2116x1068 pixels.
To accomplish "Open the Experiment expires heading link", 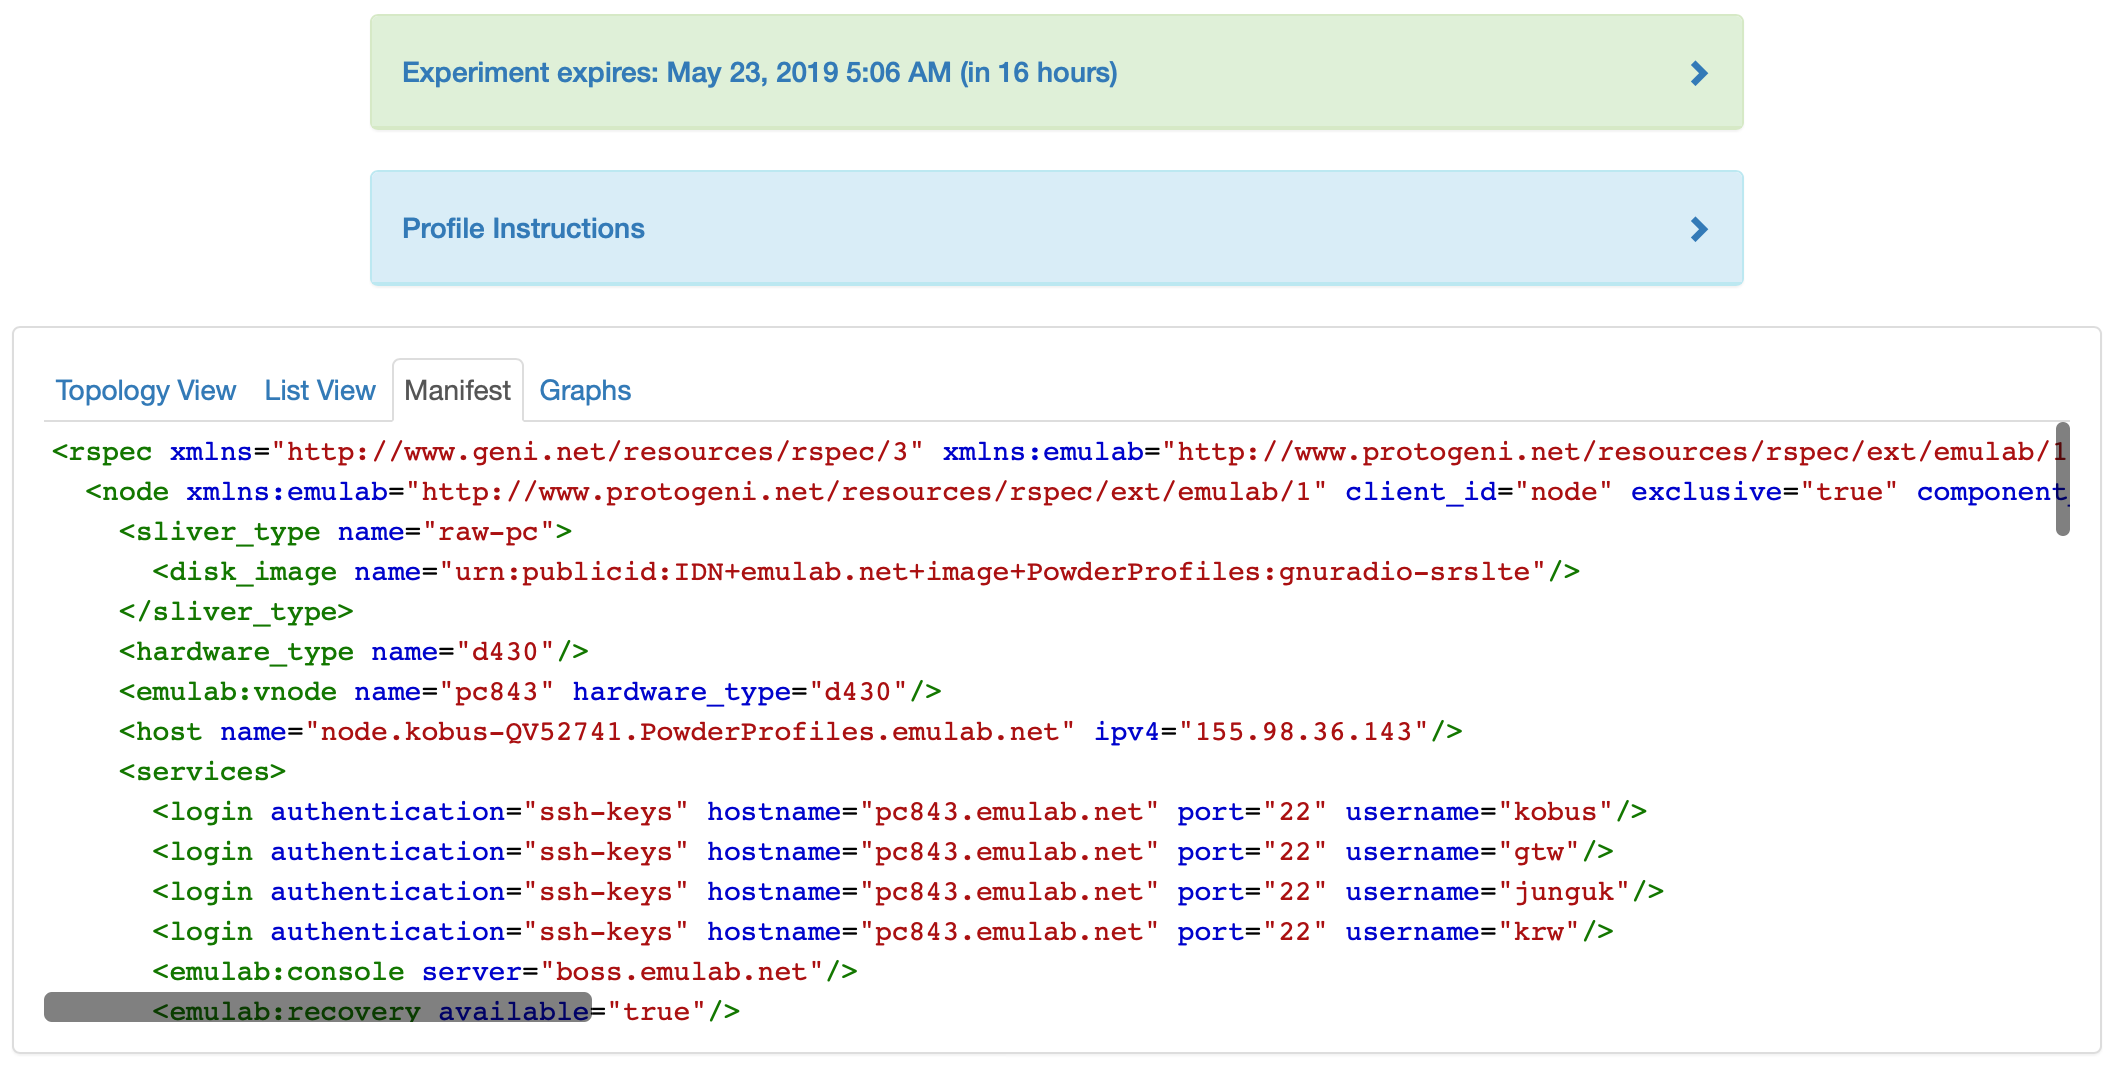I will coord(759,73).
